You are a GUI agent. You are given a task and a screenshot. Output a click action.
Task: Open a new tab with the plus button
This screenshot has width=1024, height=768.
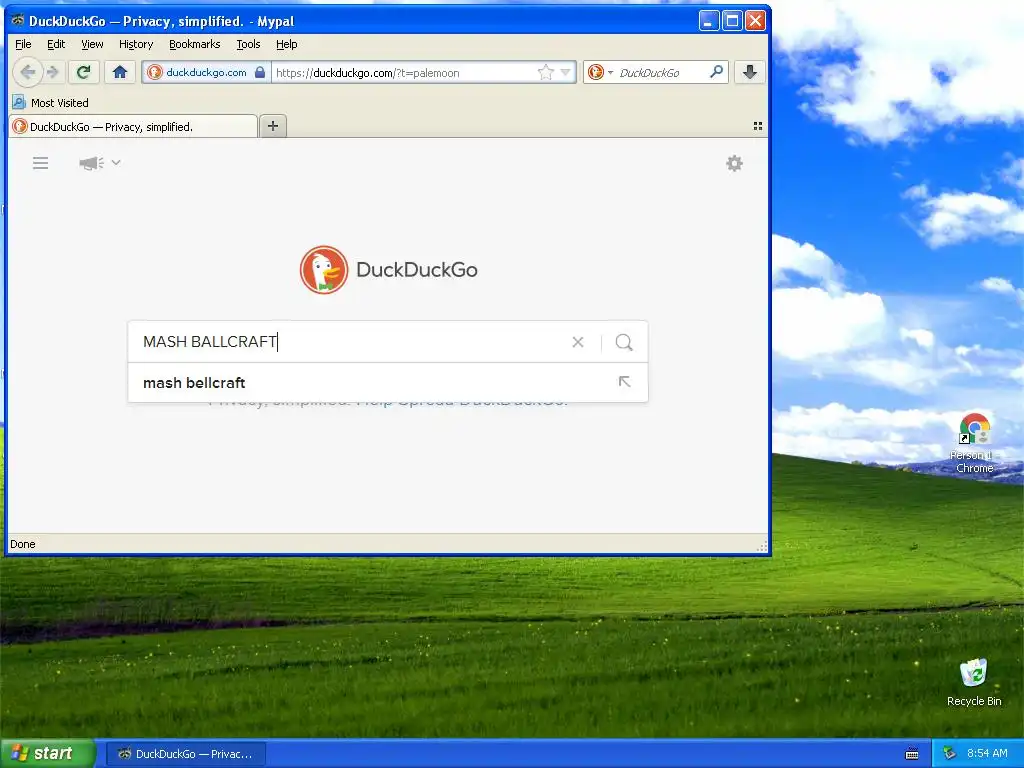coord(273,126)
